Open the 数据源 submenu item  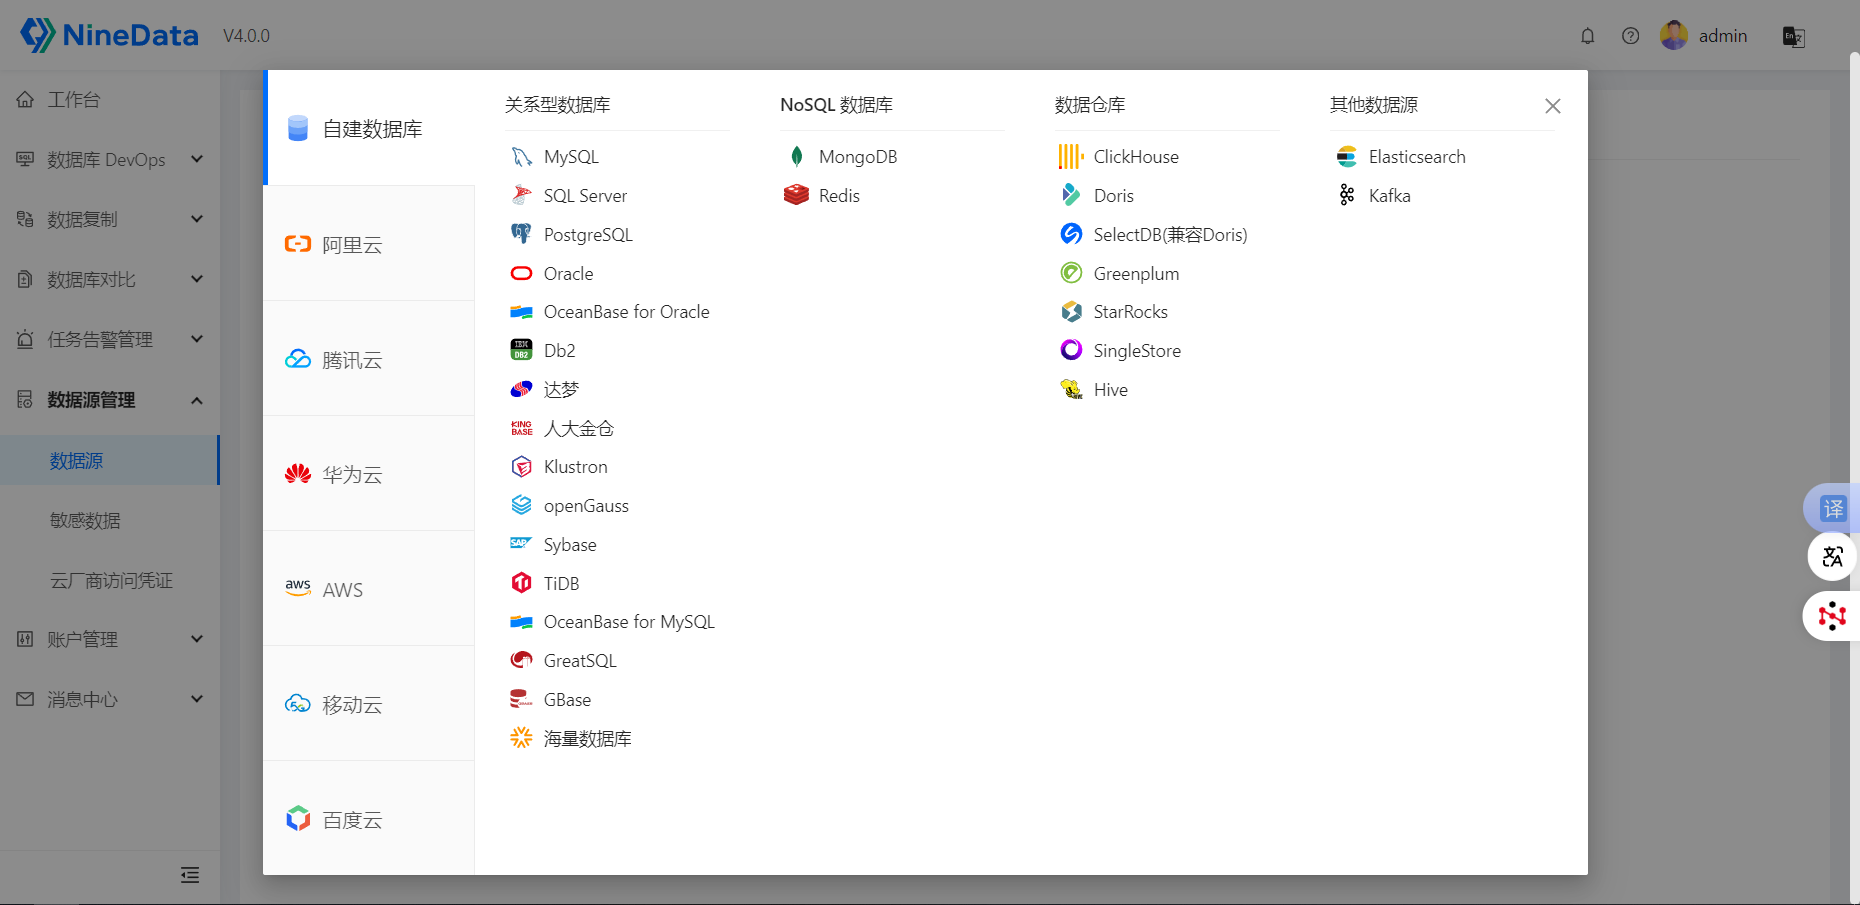point(110,460)
